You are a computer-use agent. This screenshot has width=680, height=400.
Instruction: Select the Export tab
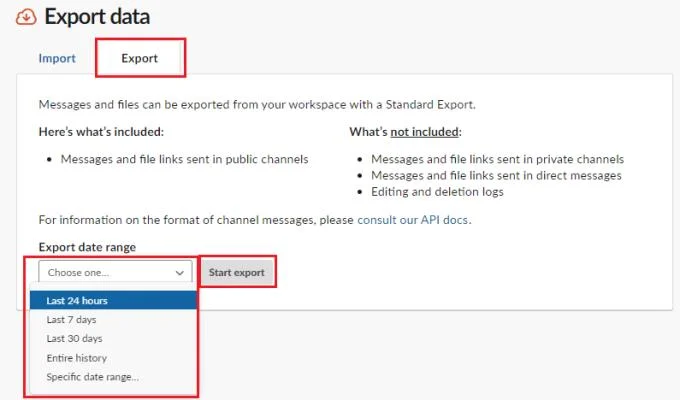point(140,58)
